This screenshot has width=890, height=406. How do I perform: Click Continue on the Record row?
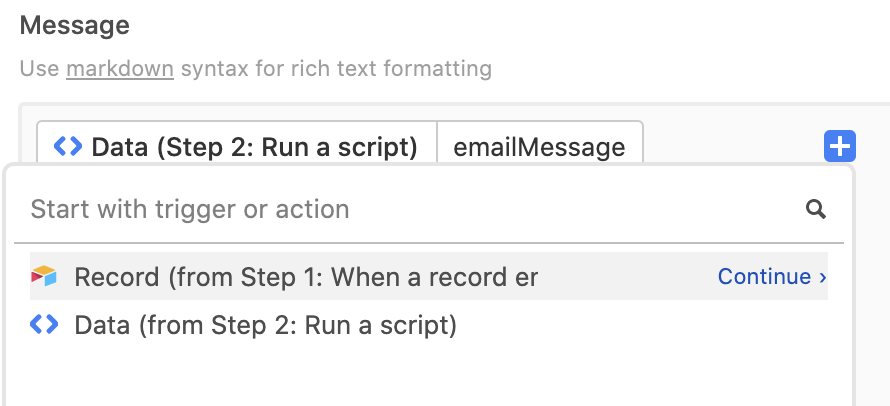pyautogui.click(x=765, y=277)
